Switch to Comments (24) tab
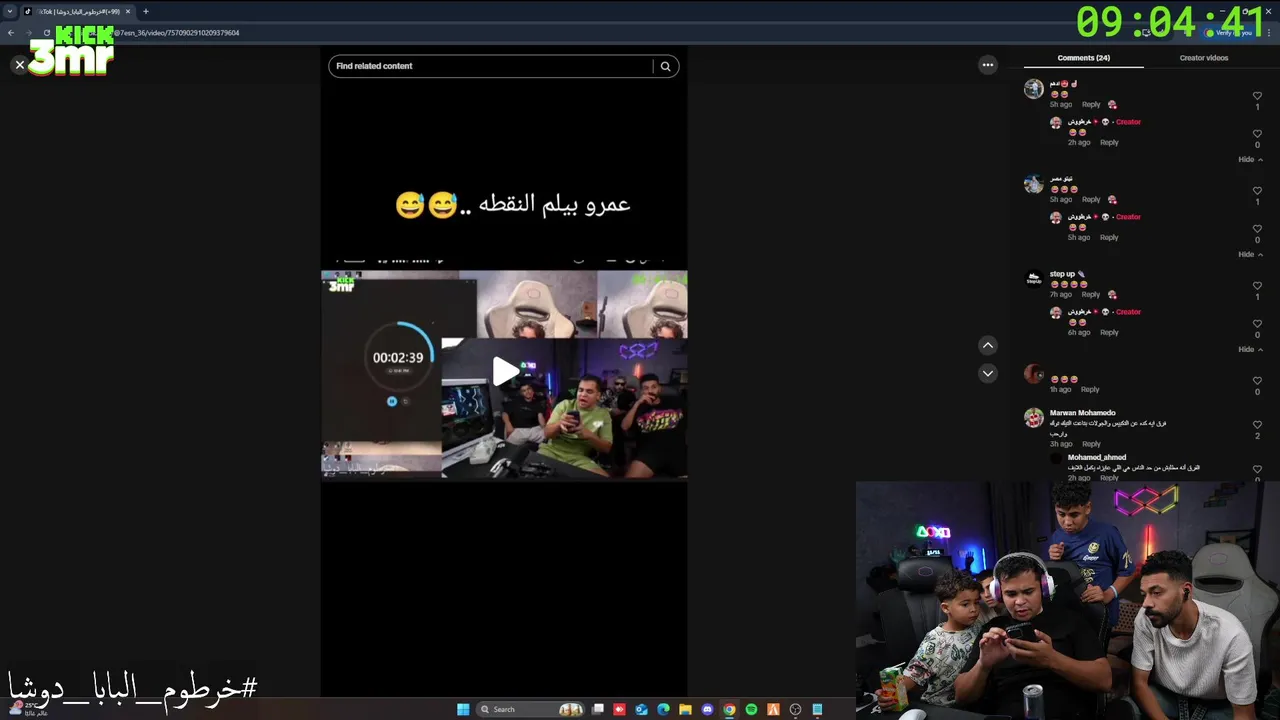This screenshot has height=720, width=1280. pos(1084,58)
